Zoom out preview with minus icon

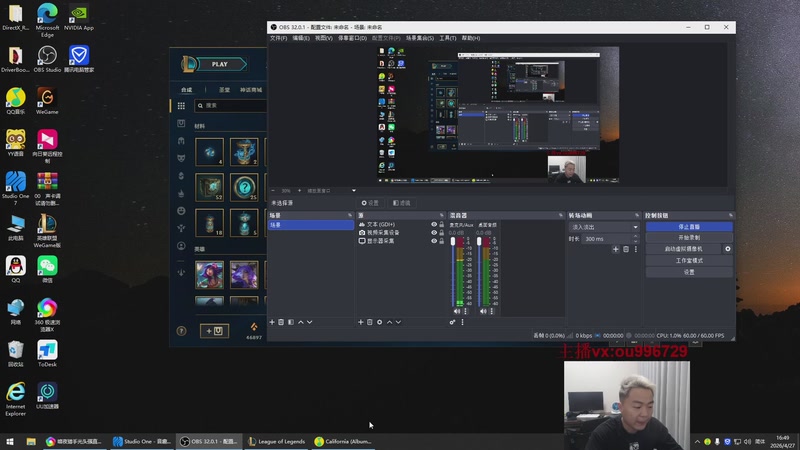[x=272, y=191]
